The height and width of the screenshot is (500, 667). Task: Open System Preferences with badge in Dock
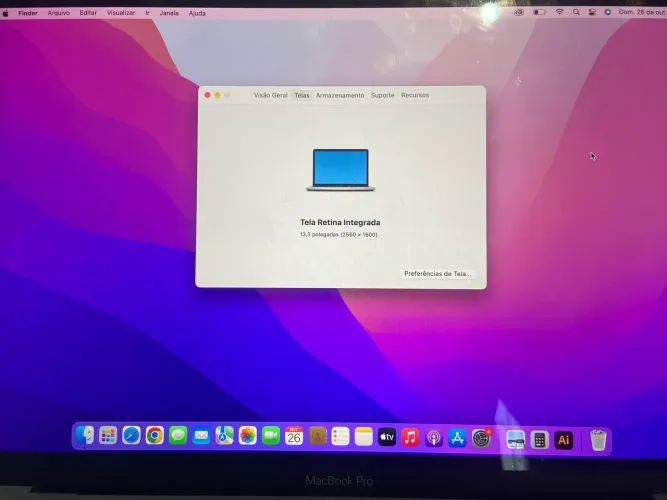coord(481,439)
